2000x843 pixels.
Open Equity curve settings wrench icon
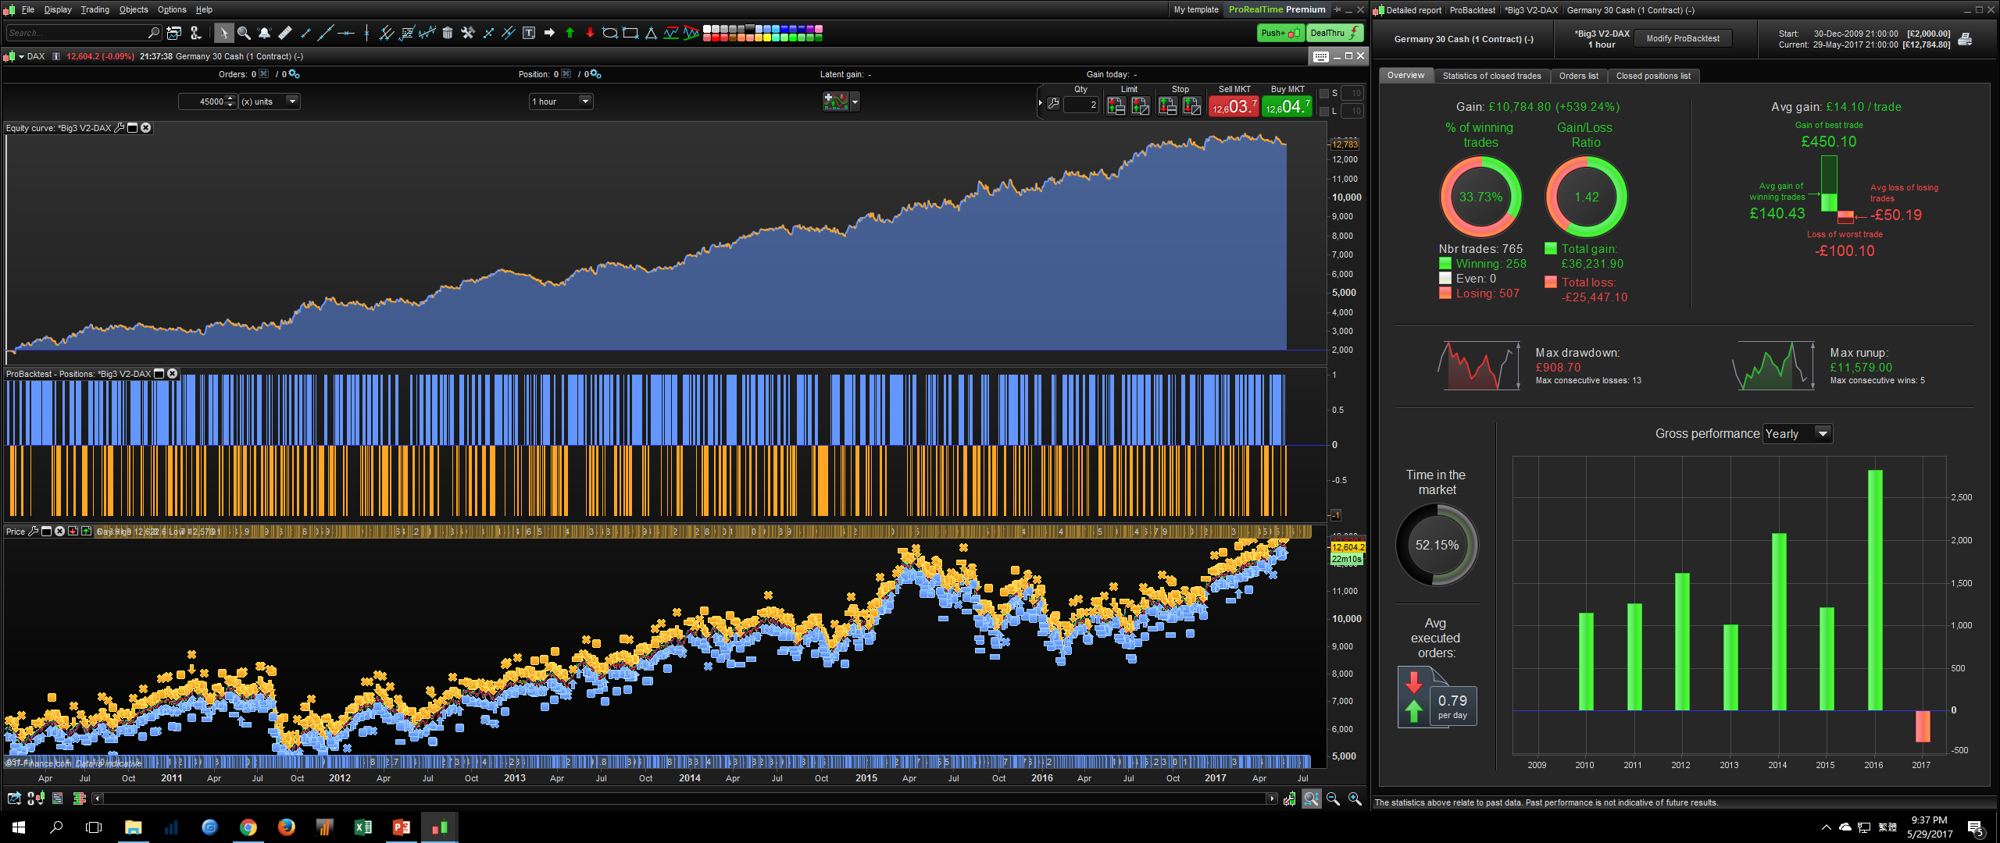(x=120, y=128)
